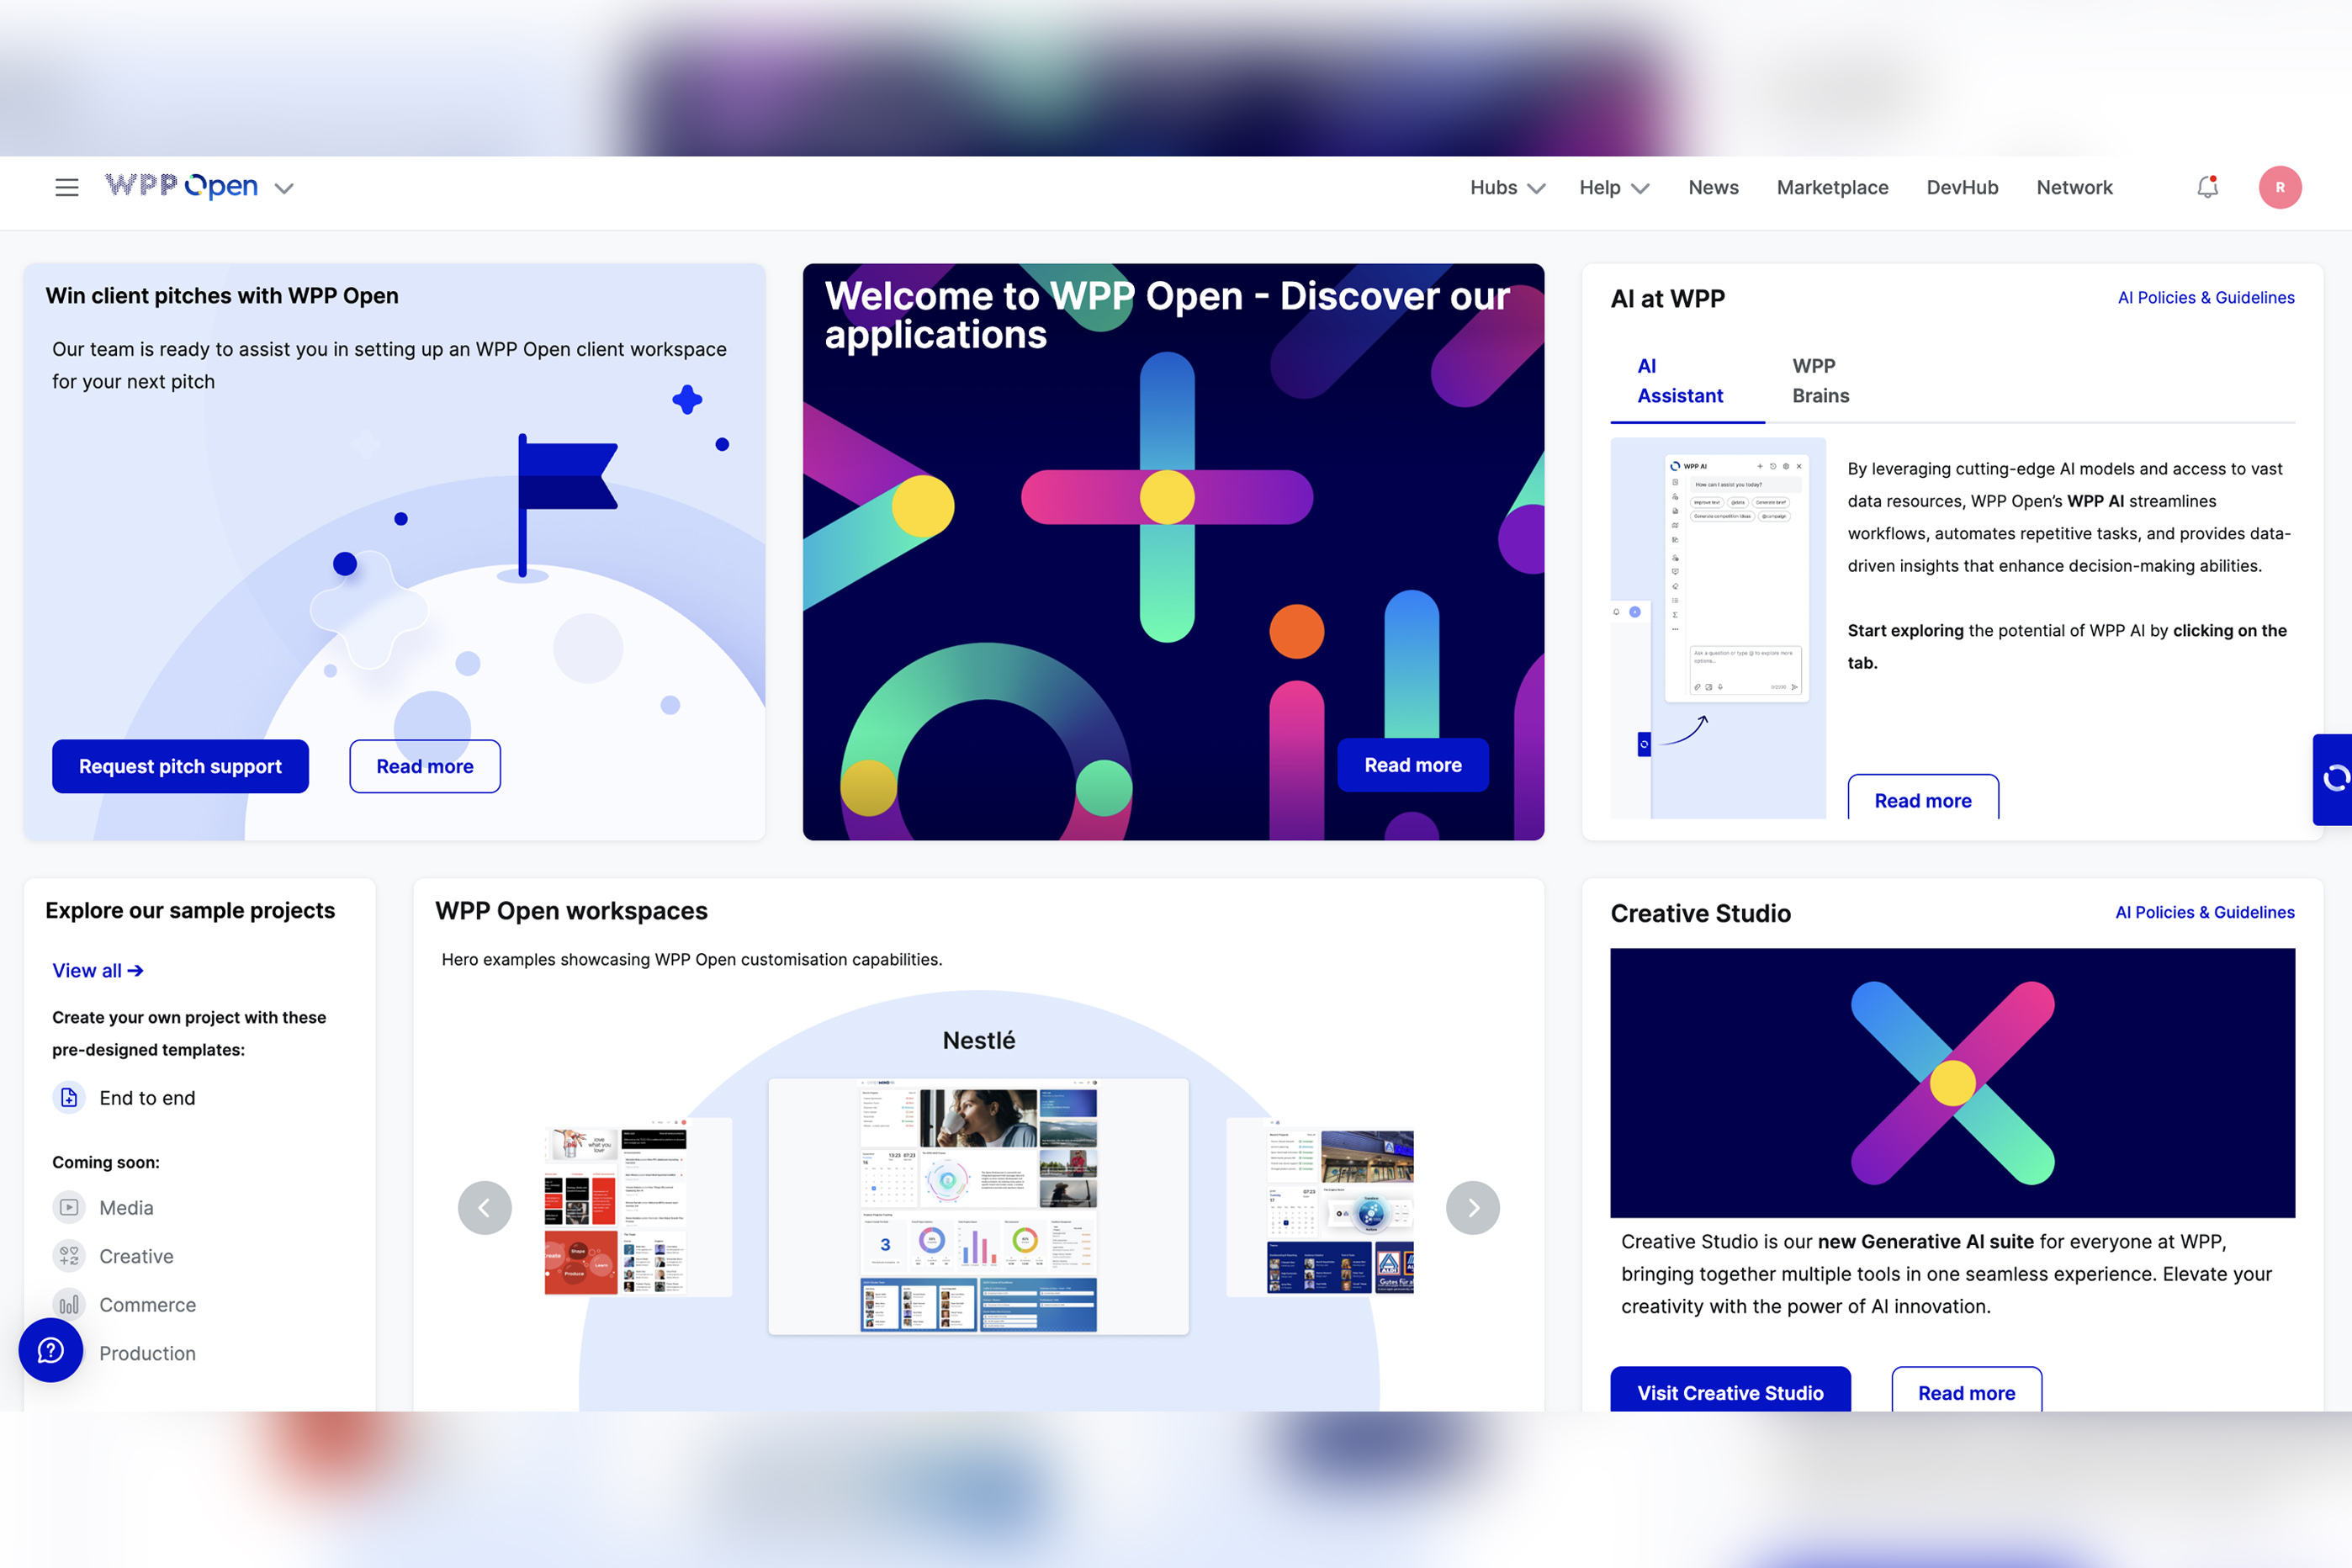The width and height of the screenshot is (2352, 1568).
Task: Click the Creative template icon
Action: click(68, 1256)
